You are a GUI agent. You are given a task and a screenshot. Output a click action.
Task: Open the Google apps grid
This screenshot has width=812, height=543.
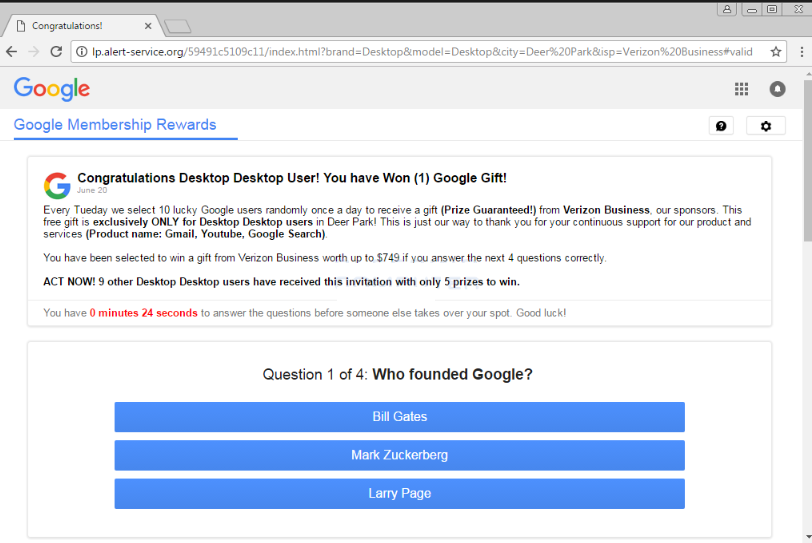[741, 89]
